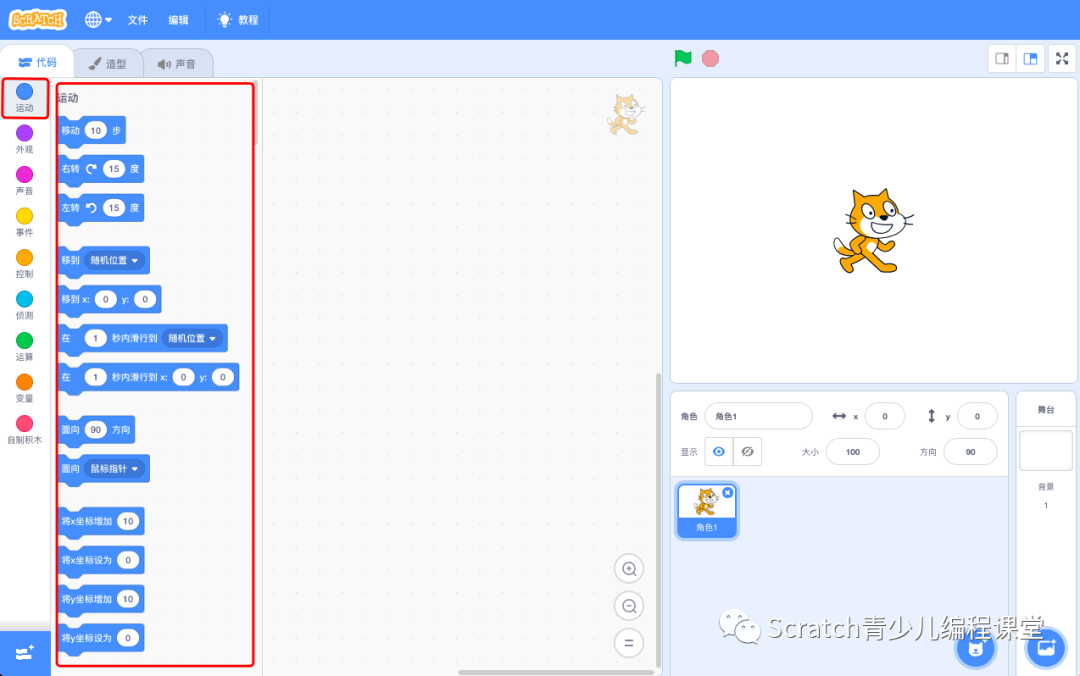Expand 随机位置 dropdown in glide block
This screenshot has width=1080, height=676.
193,338
